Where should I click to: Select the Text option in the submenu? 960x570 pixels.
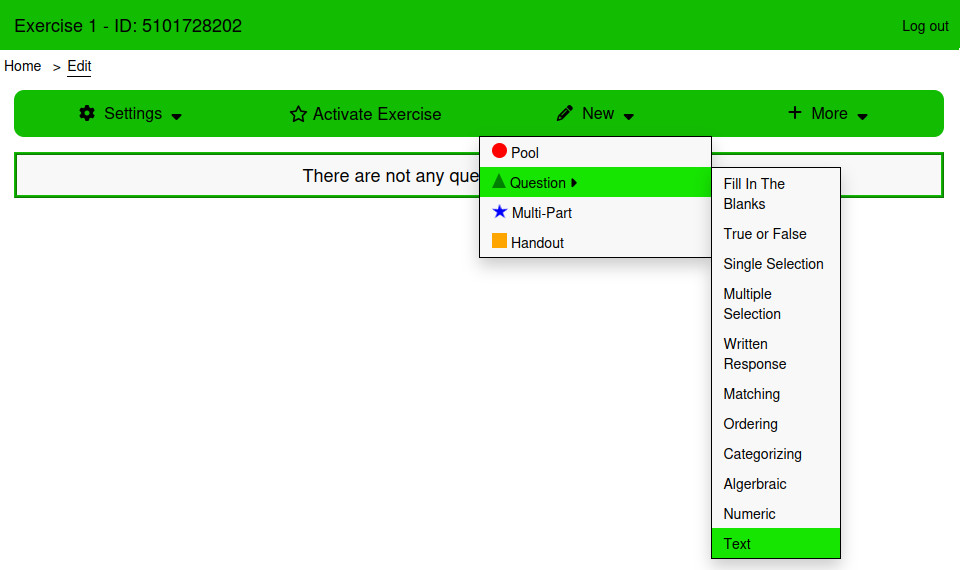coord(738,544)
